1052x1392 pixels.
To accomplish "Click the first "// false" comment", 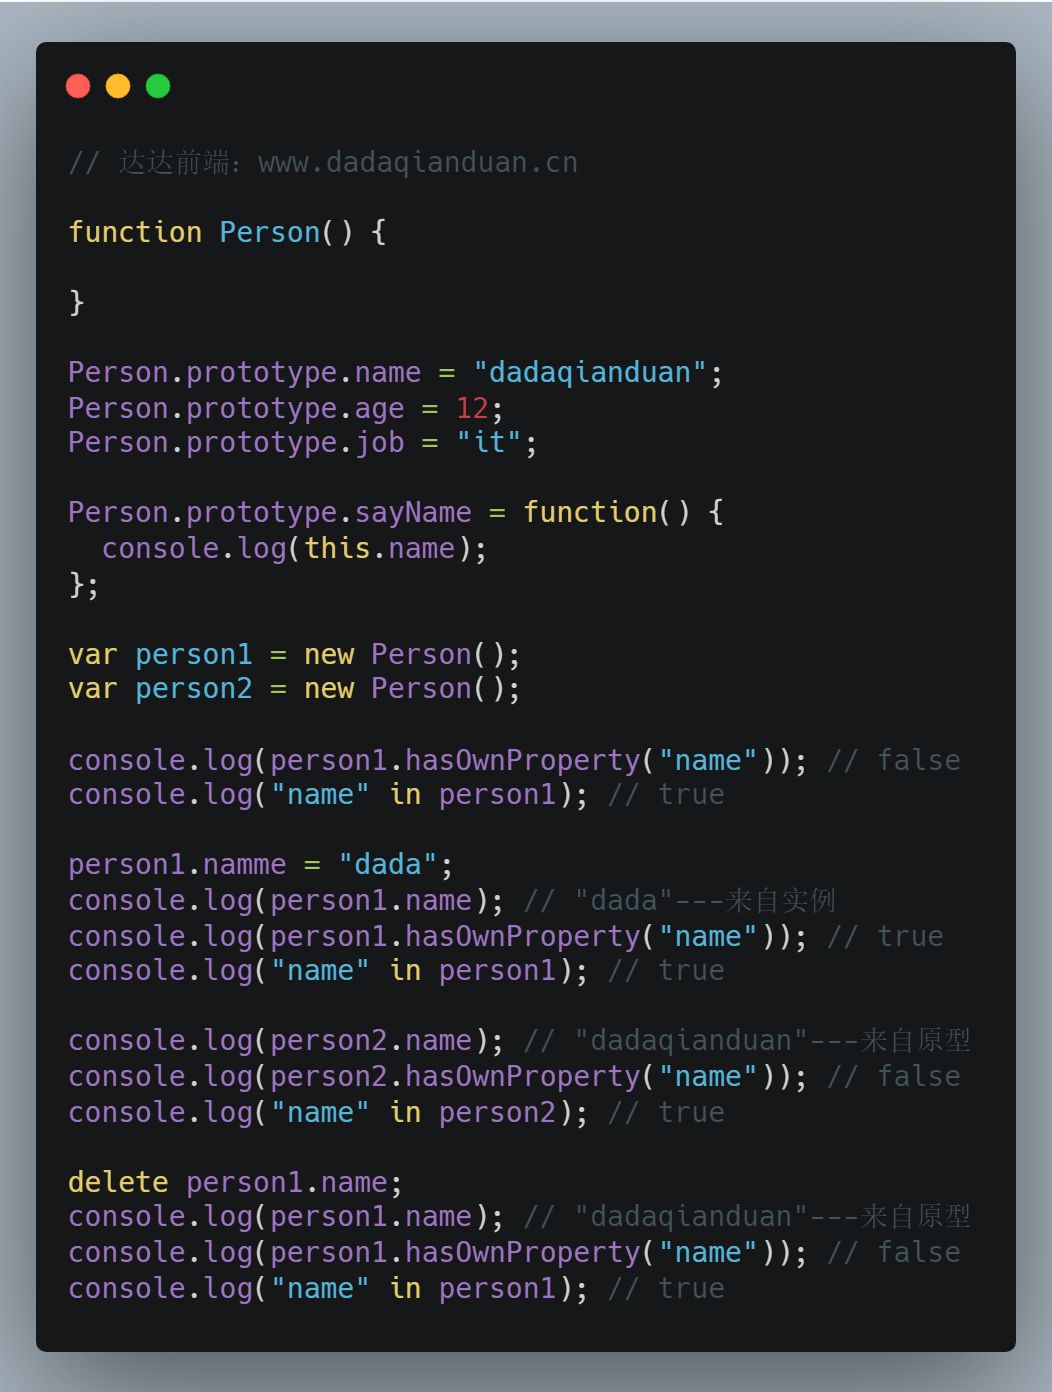I will tap(894, 760).
